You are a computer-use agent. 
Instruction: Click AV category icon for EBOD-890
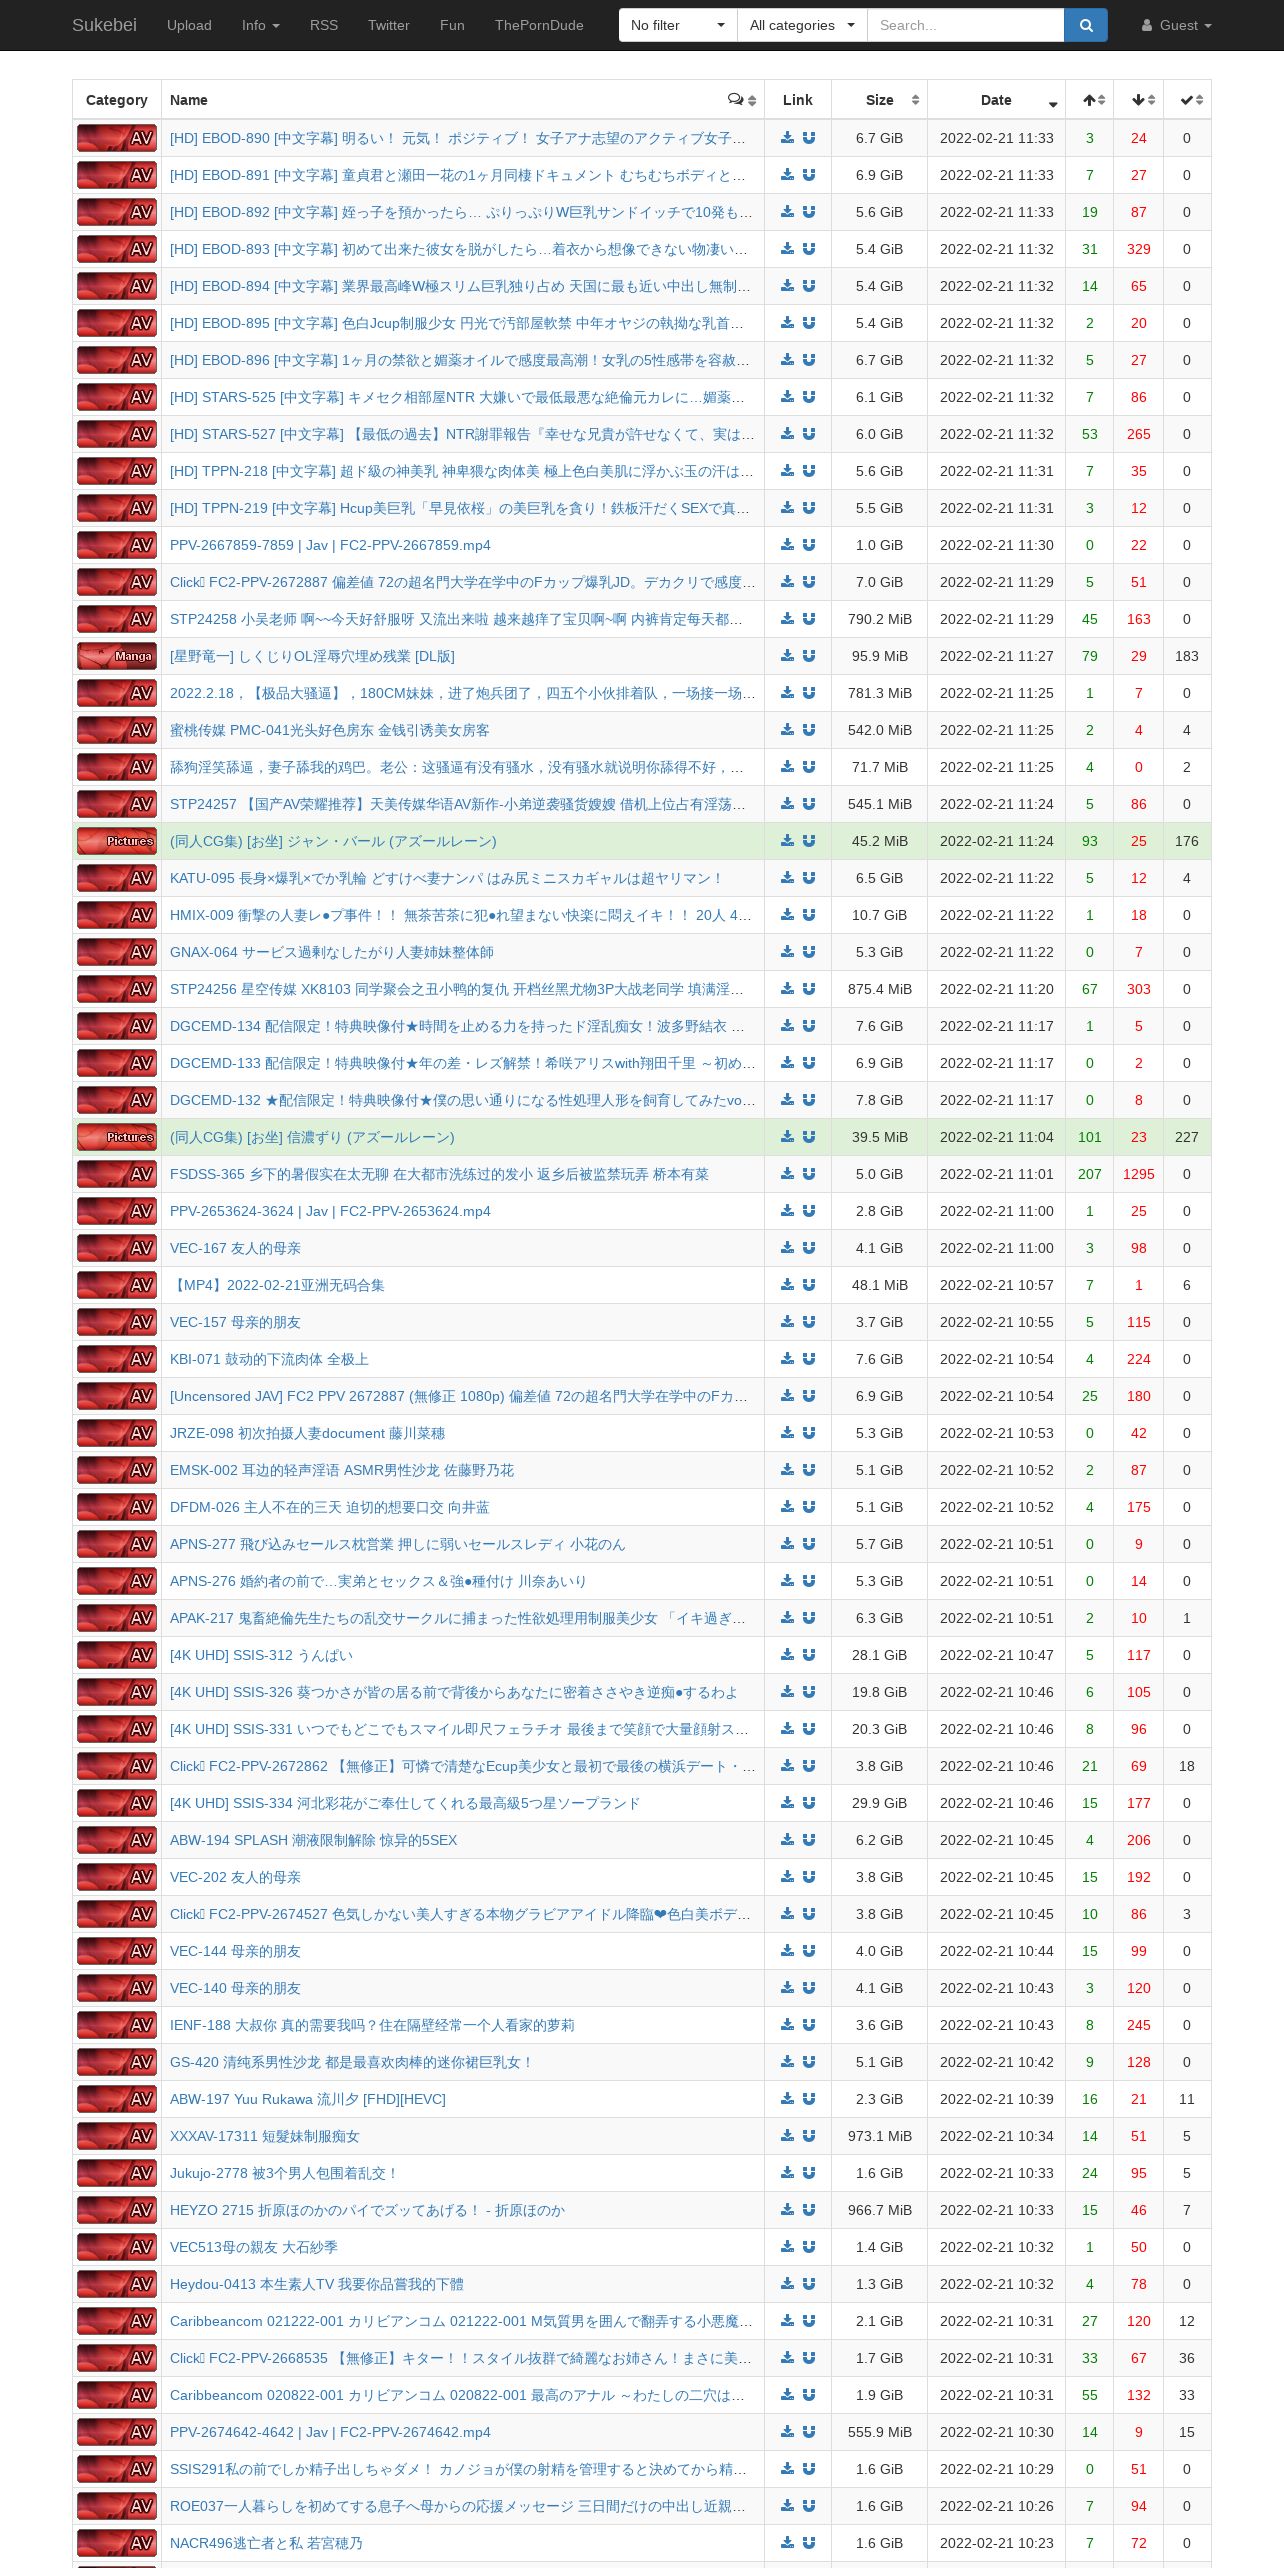click(x=117, y=138)
